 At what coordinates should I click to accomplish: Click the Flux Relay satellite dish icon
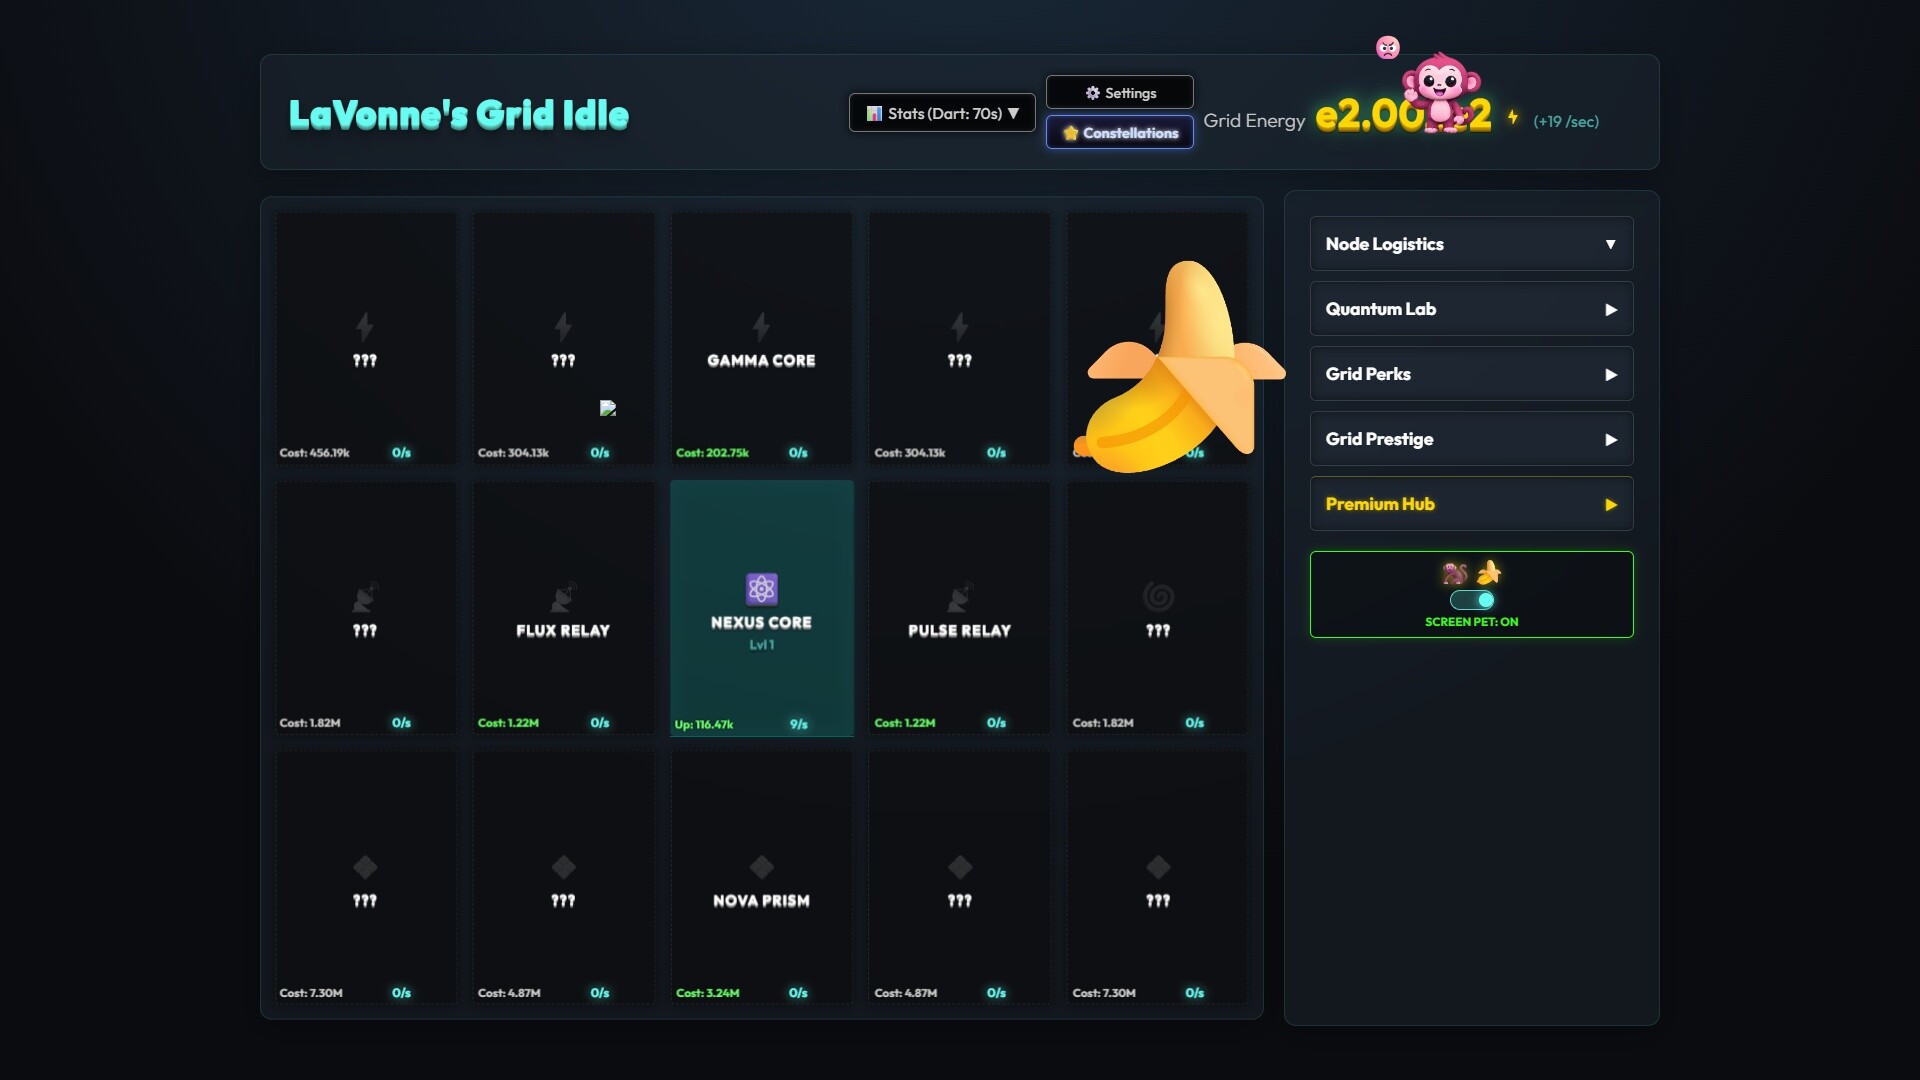coord(563,597)
